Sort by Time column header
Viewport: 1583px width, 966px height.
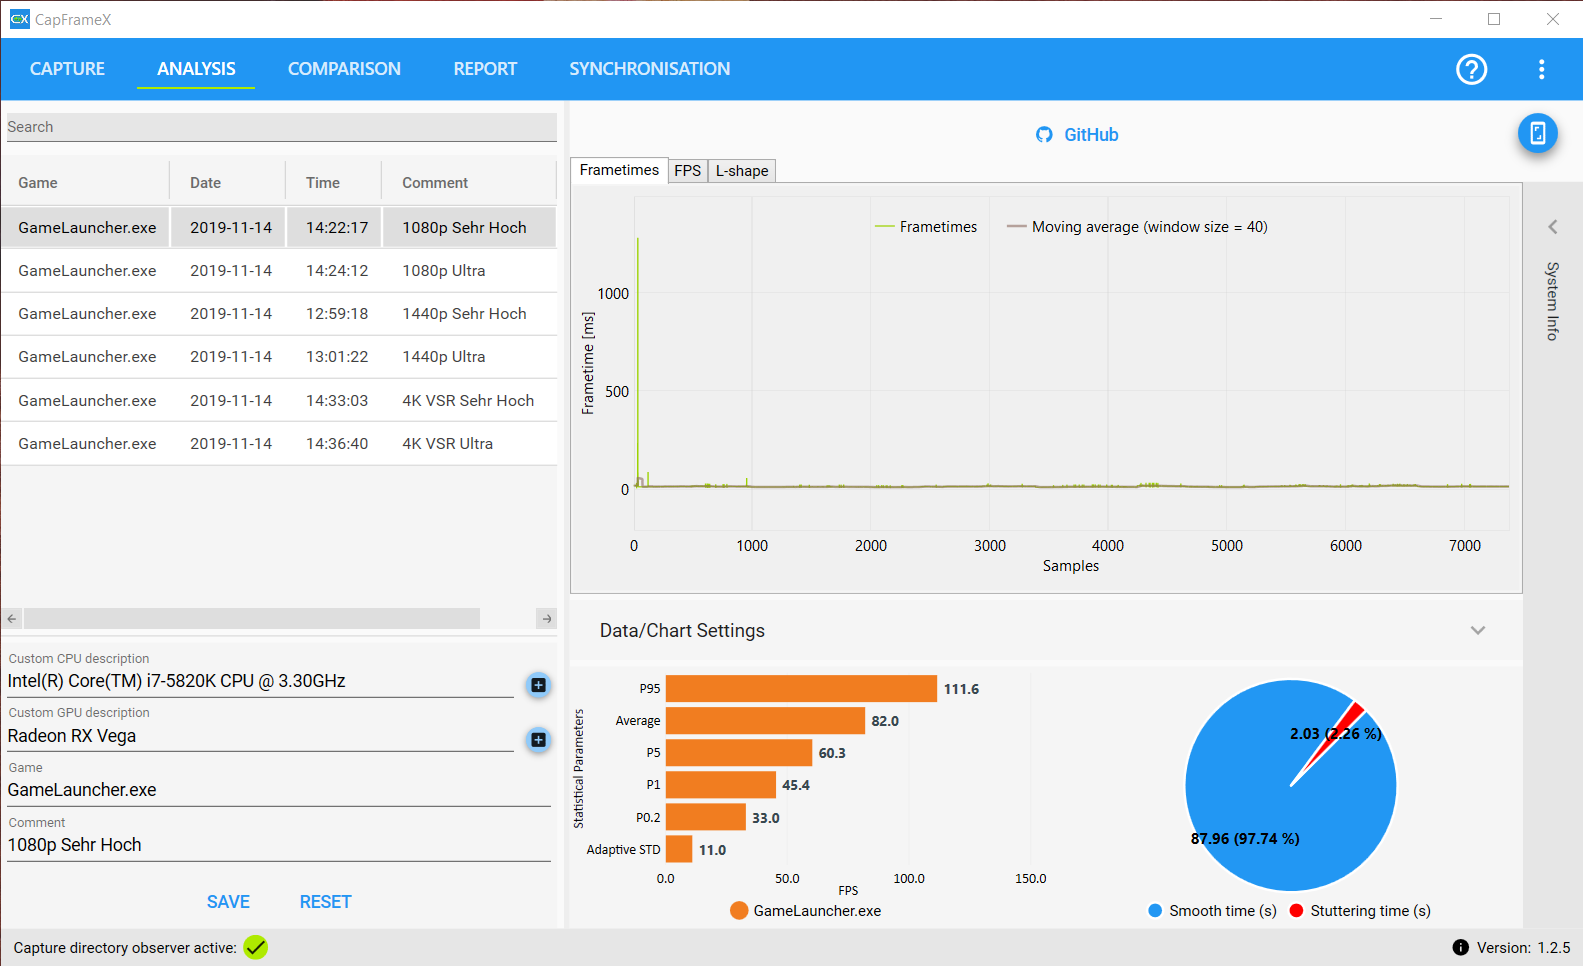334,183
